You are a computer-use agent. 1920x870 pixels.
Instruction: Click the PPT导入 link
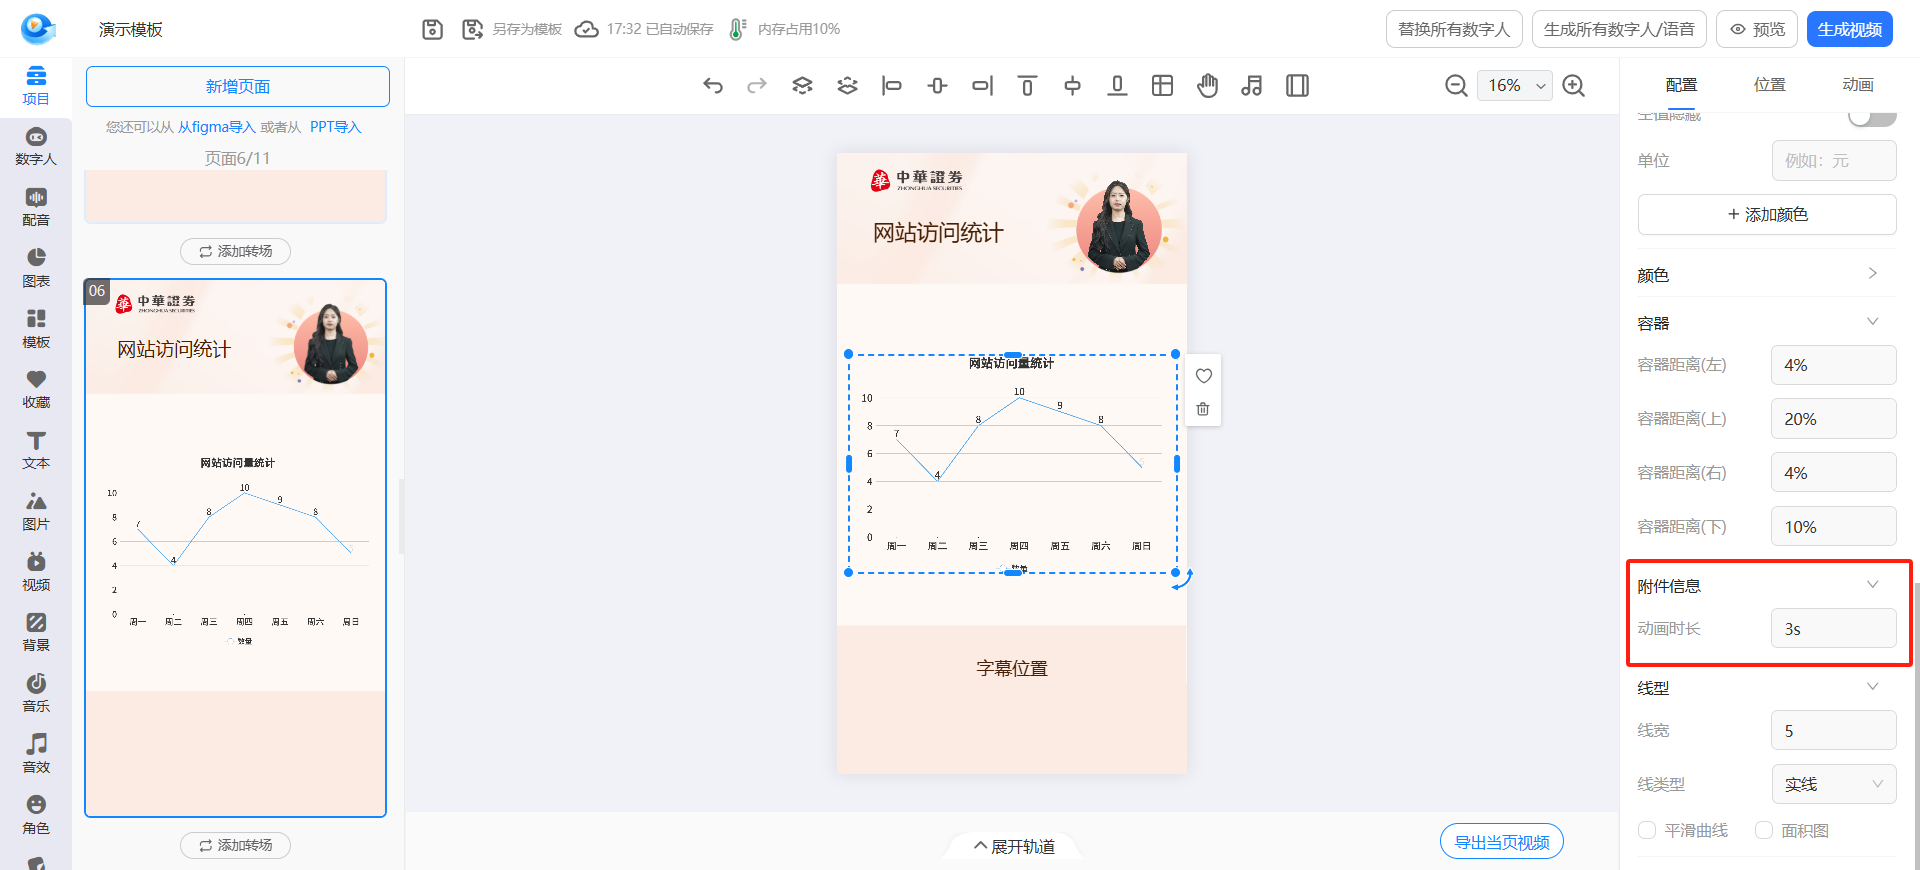click(335, 127)
